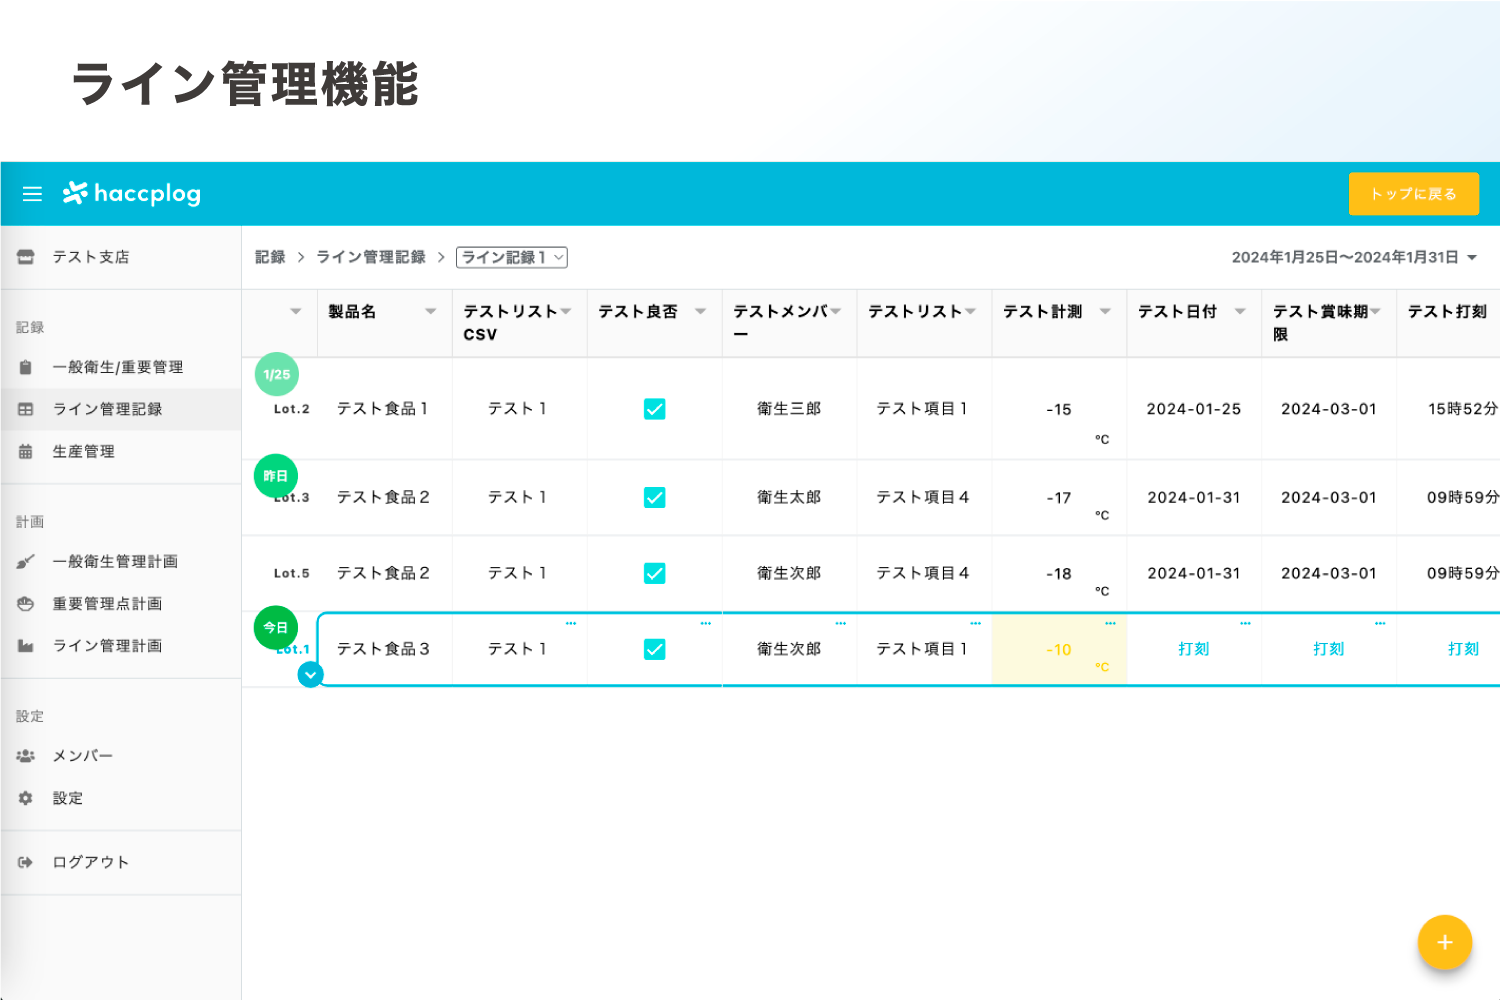Open the date range dropdown 2024年1月25日〜2024年1月31日

[1354, 257]
